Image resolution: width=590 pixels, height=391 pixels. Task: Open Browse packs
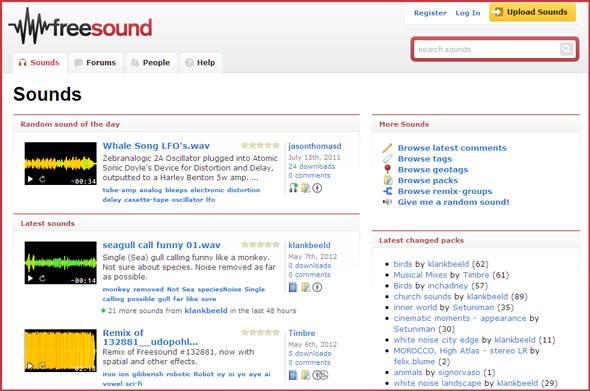coord(428,181)
